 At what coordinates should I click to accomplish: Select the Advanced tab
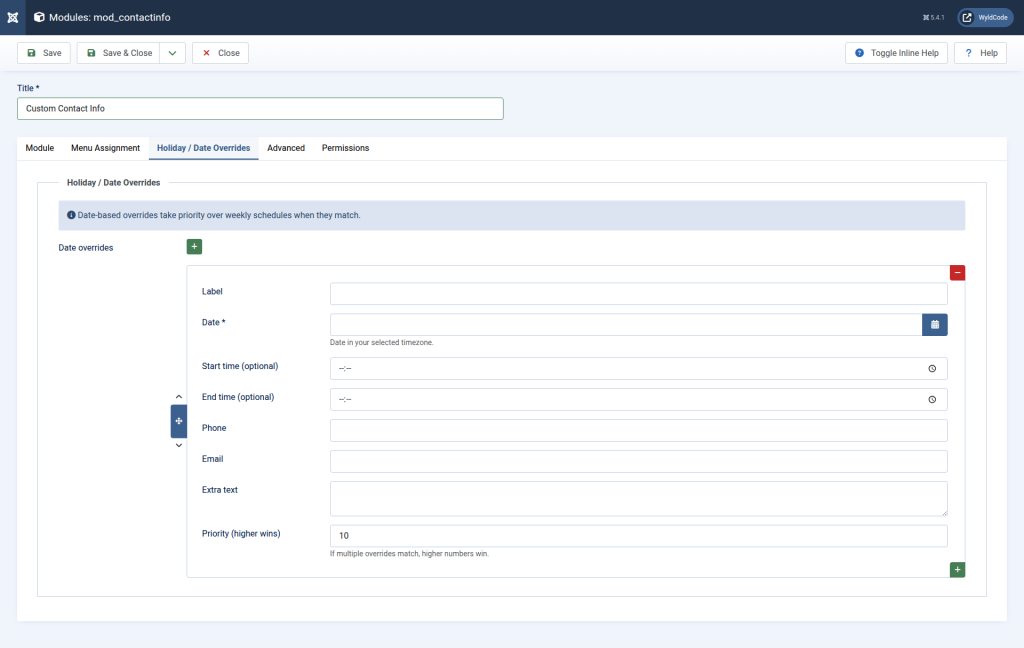(x=285, y=147)
